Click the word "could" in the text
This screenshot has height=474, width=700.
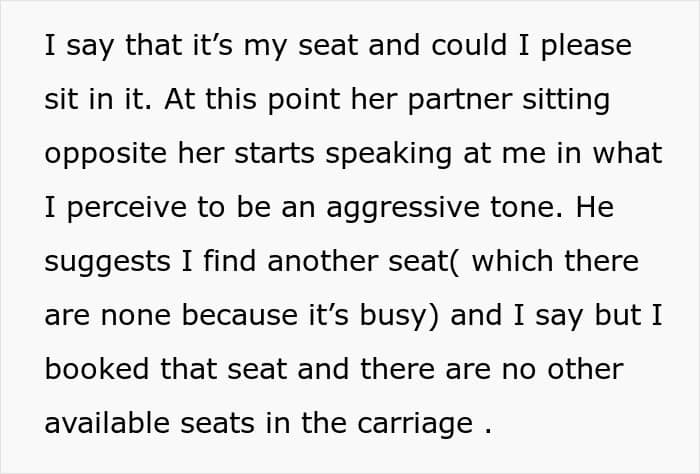pos(469,45)
